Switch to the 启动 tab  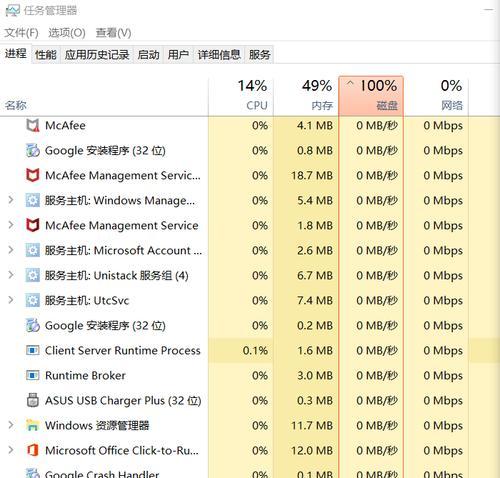148,54
